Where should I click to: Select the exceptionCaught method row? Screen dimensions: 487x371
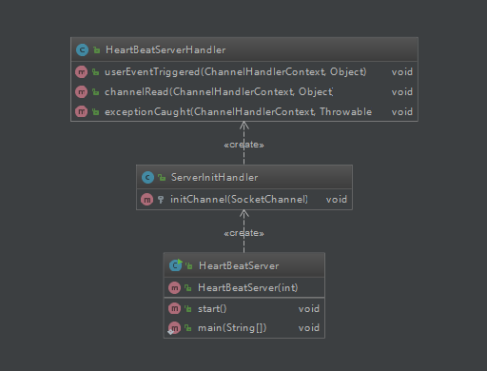tap(244, 111)
